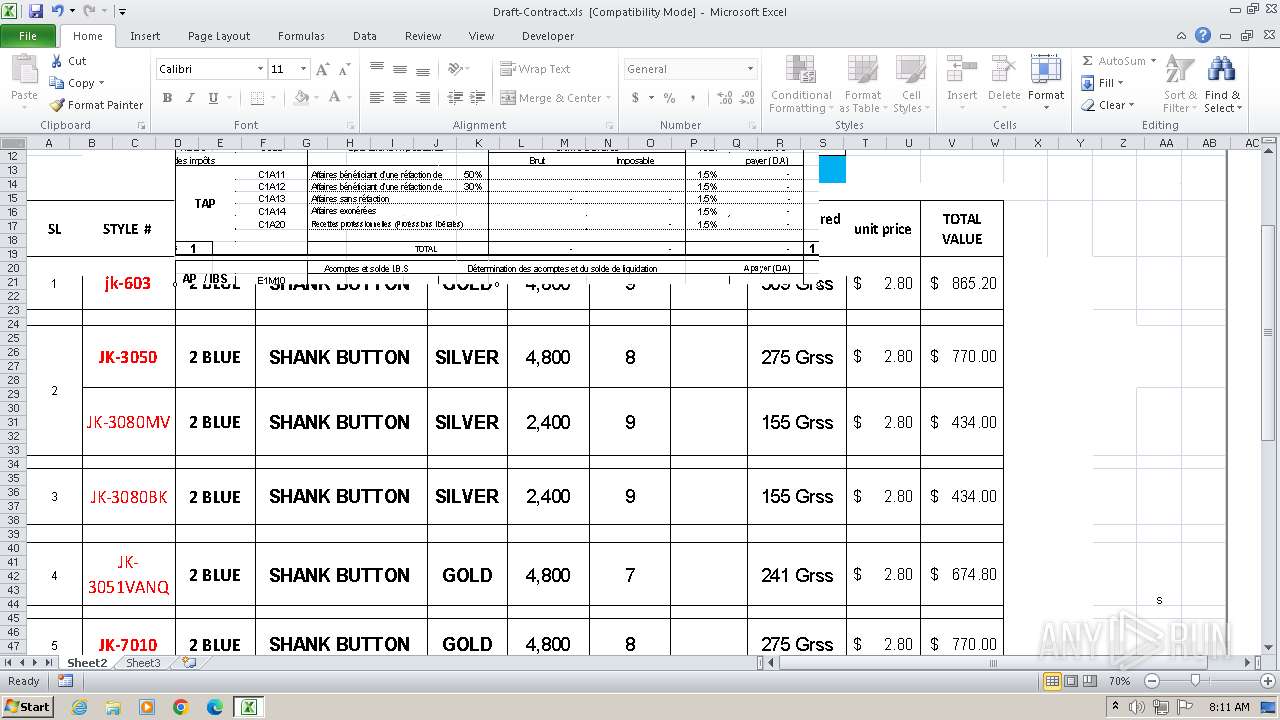Open the font name dropdown
Screen dimensions: 1280x720
click(x=260, y=69)
